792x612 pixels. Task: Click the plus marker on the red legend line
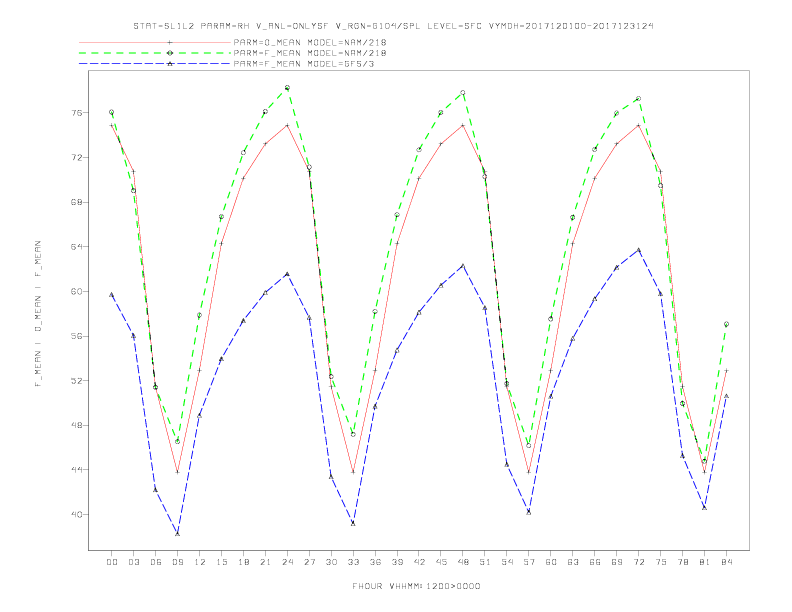[170, 42]
